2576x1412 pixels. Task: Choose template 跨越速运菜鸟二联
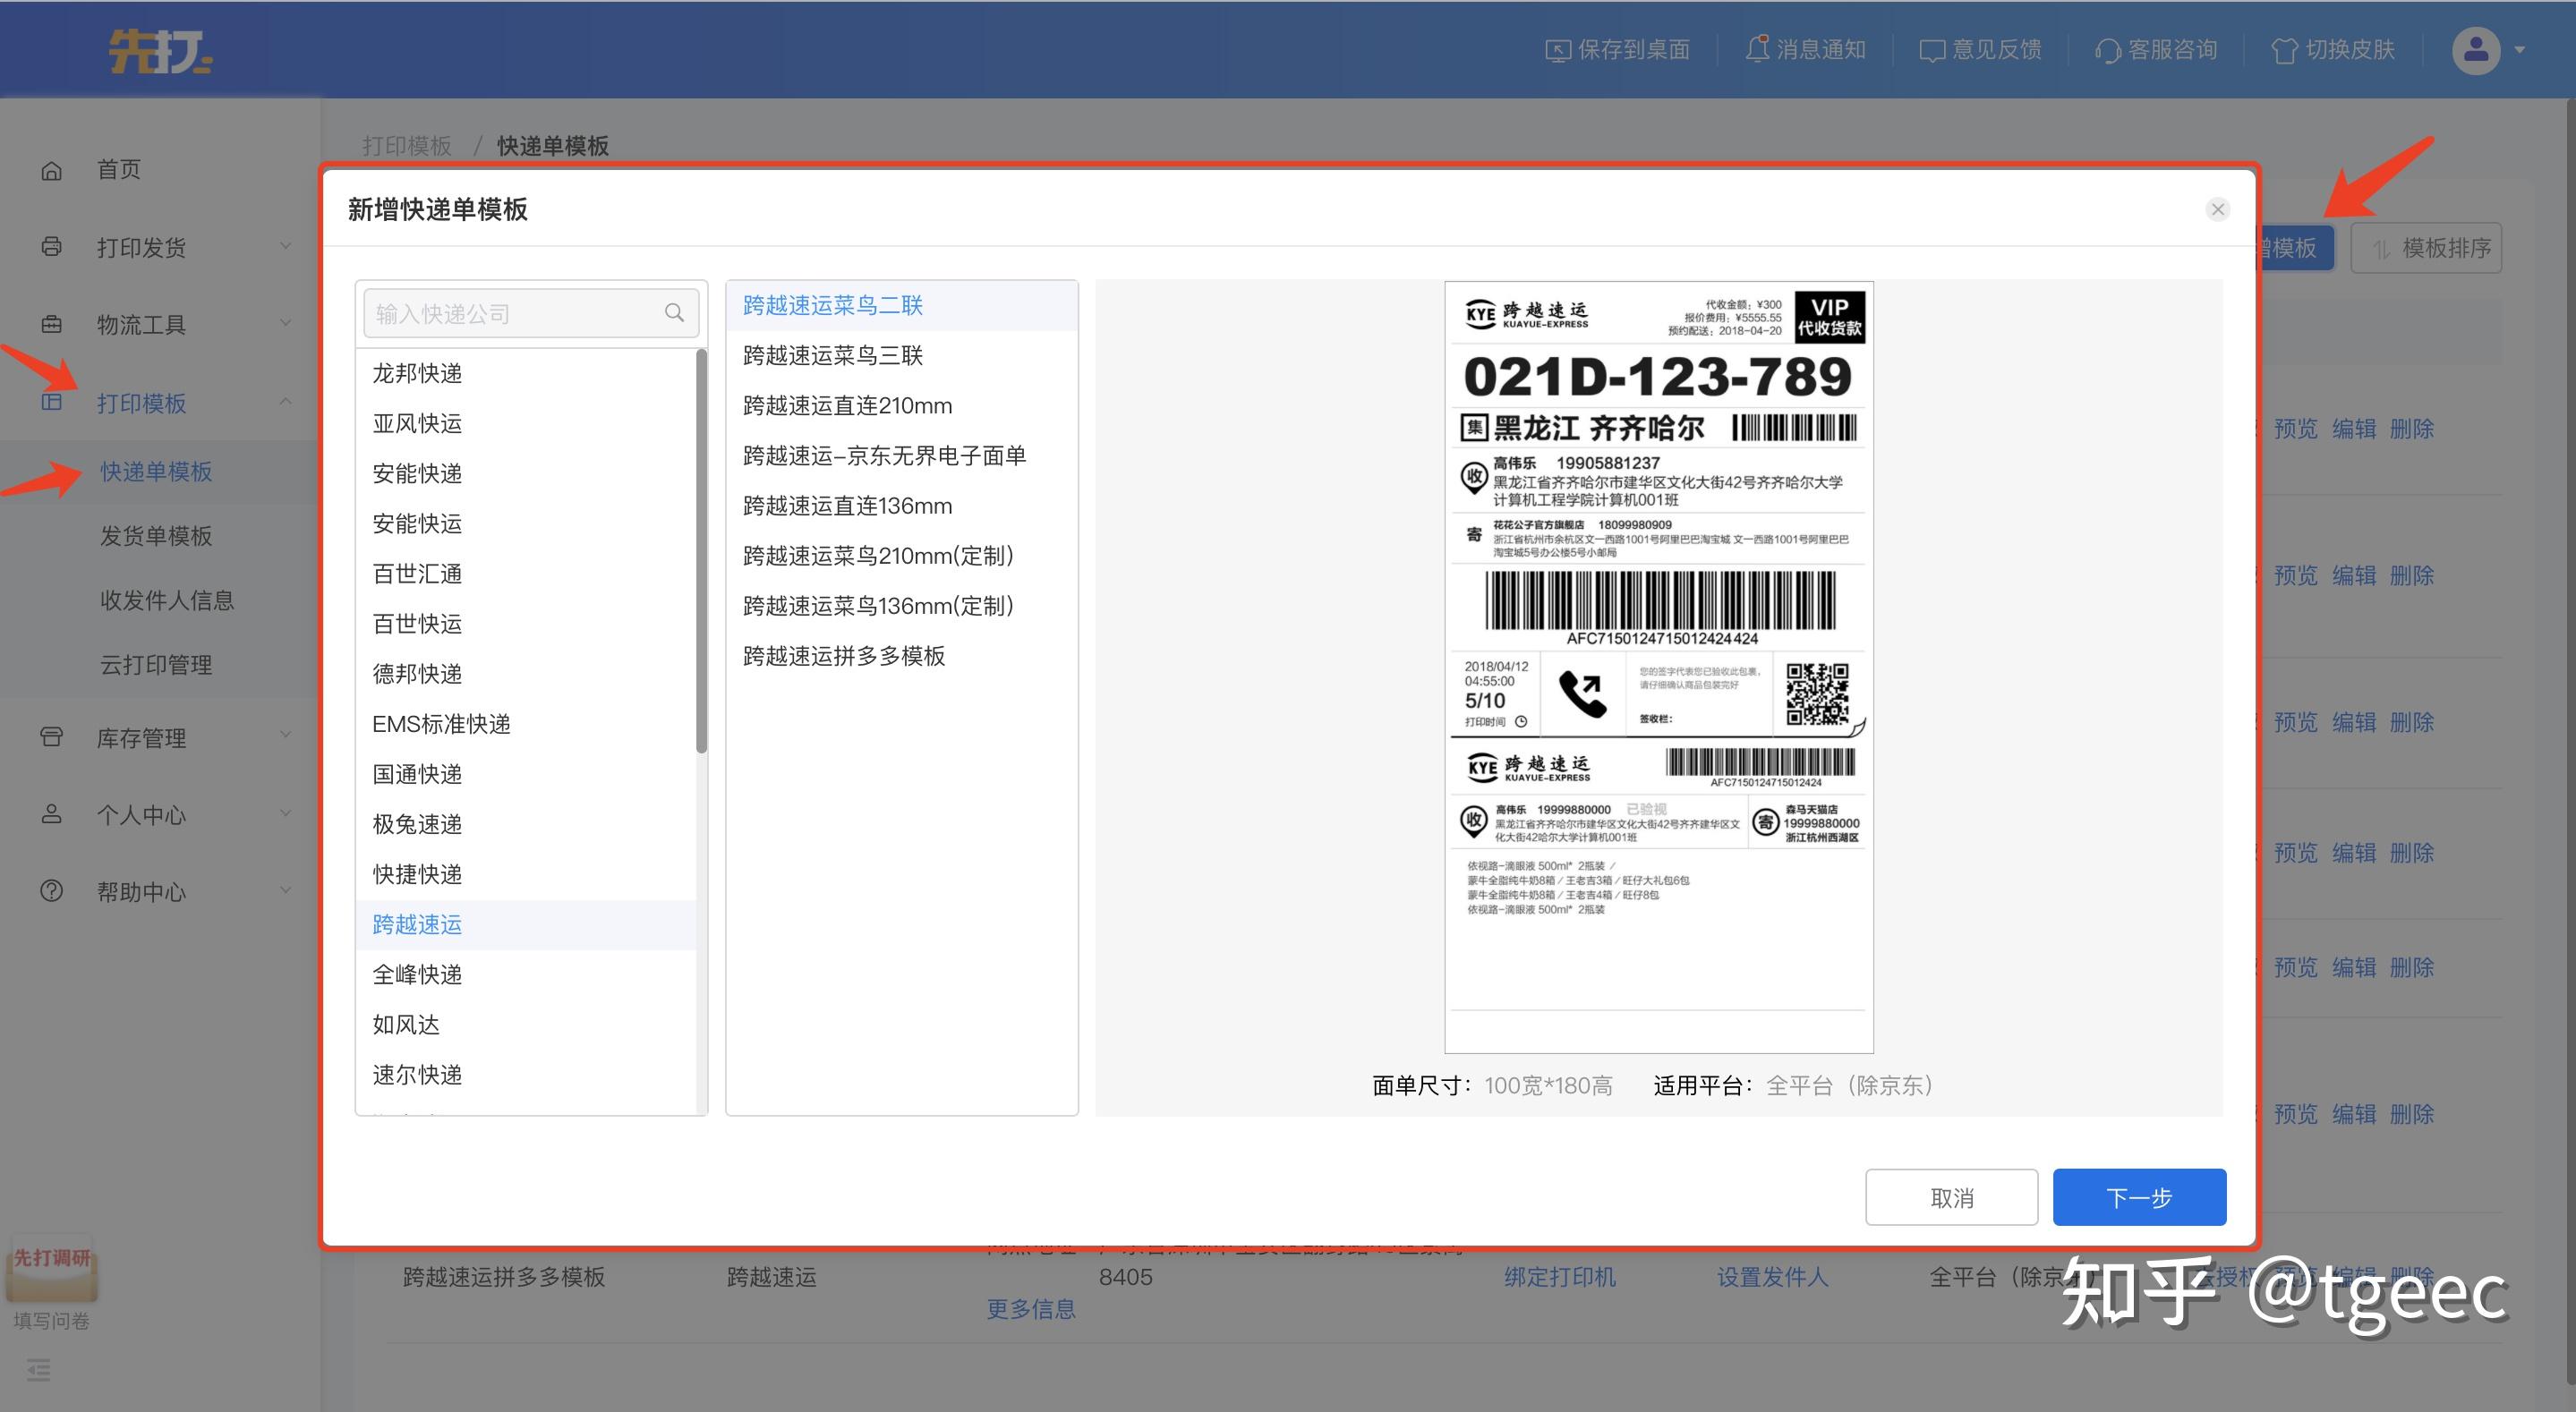click(x=902, y=305)
